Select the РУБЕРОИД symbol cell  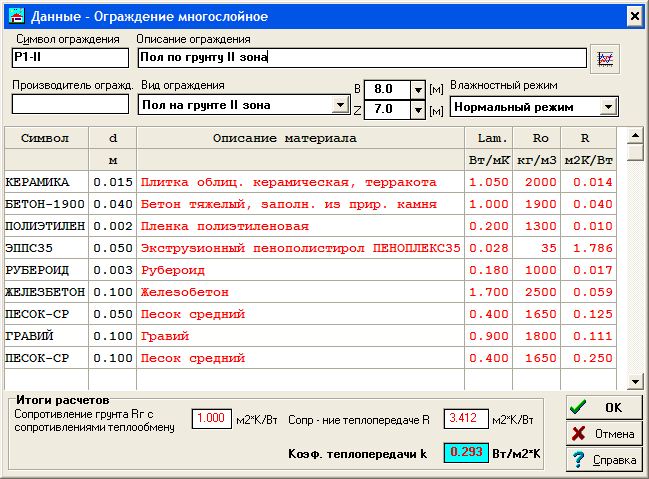pos(46,270)
